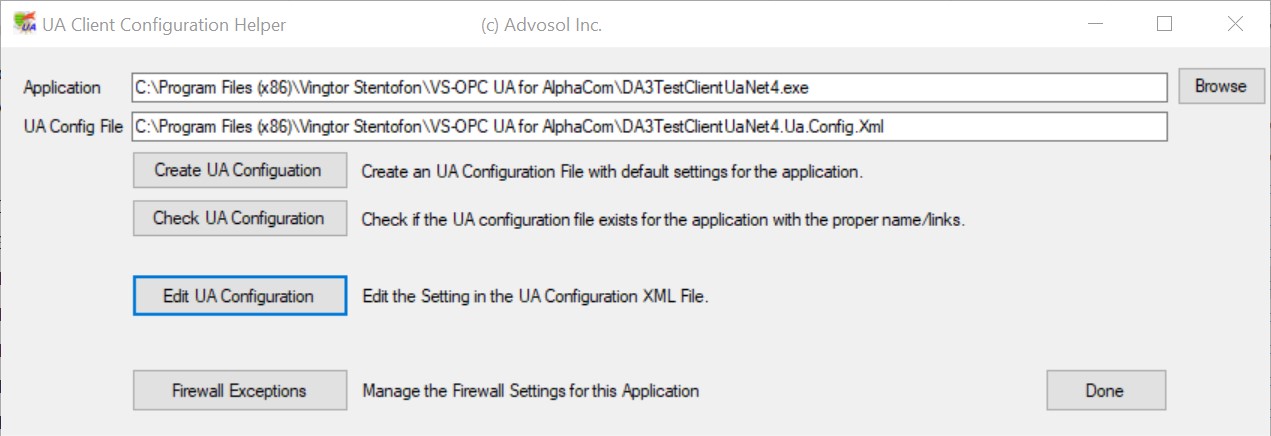Open Firewall Exceptions settings
The height and width of the screenshot is (436, 1271).
coord(239,390)
